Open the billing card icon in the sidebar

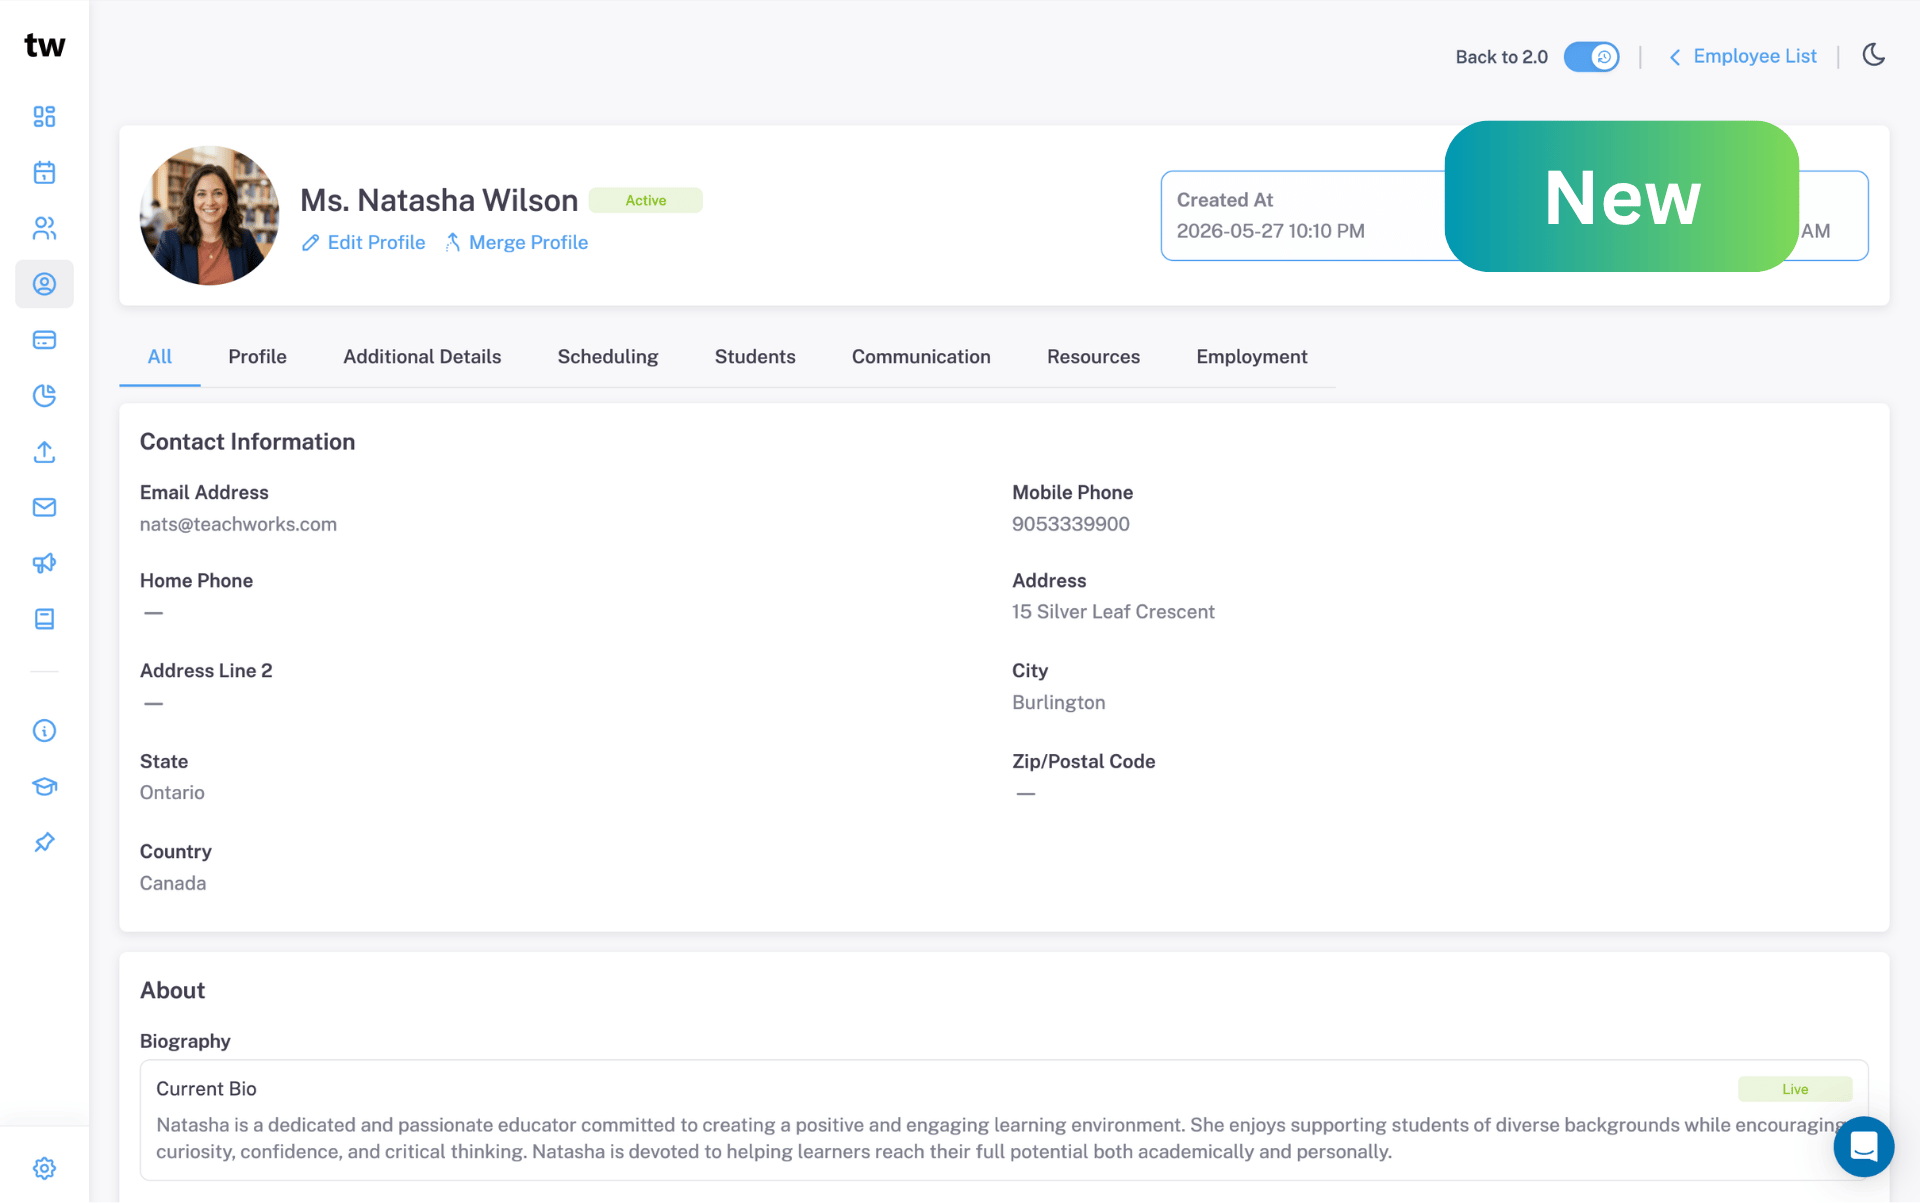tap(44, 340)
